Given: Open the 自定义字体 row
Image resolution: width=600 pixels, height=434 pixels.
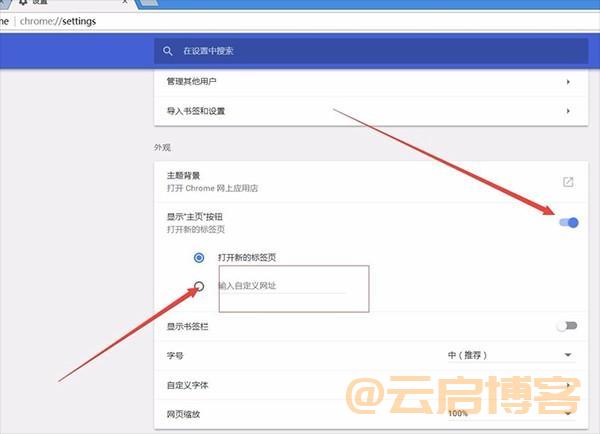Looking at the screenshot, I should [371, 385].
